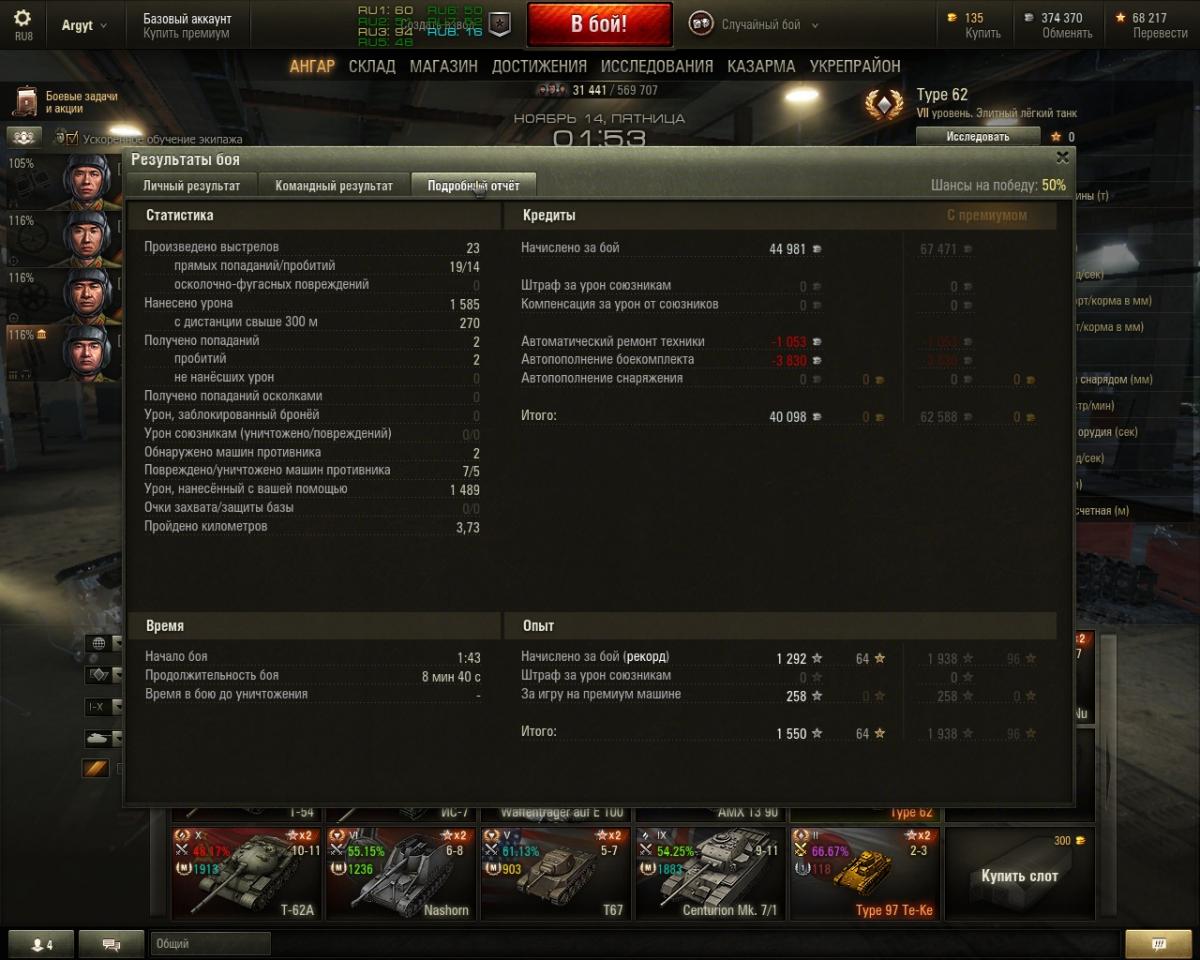Click the red В бой! button
Image resolution: width=1200 pixels, height=960 pixels.
[x=599, y=25]
